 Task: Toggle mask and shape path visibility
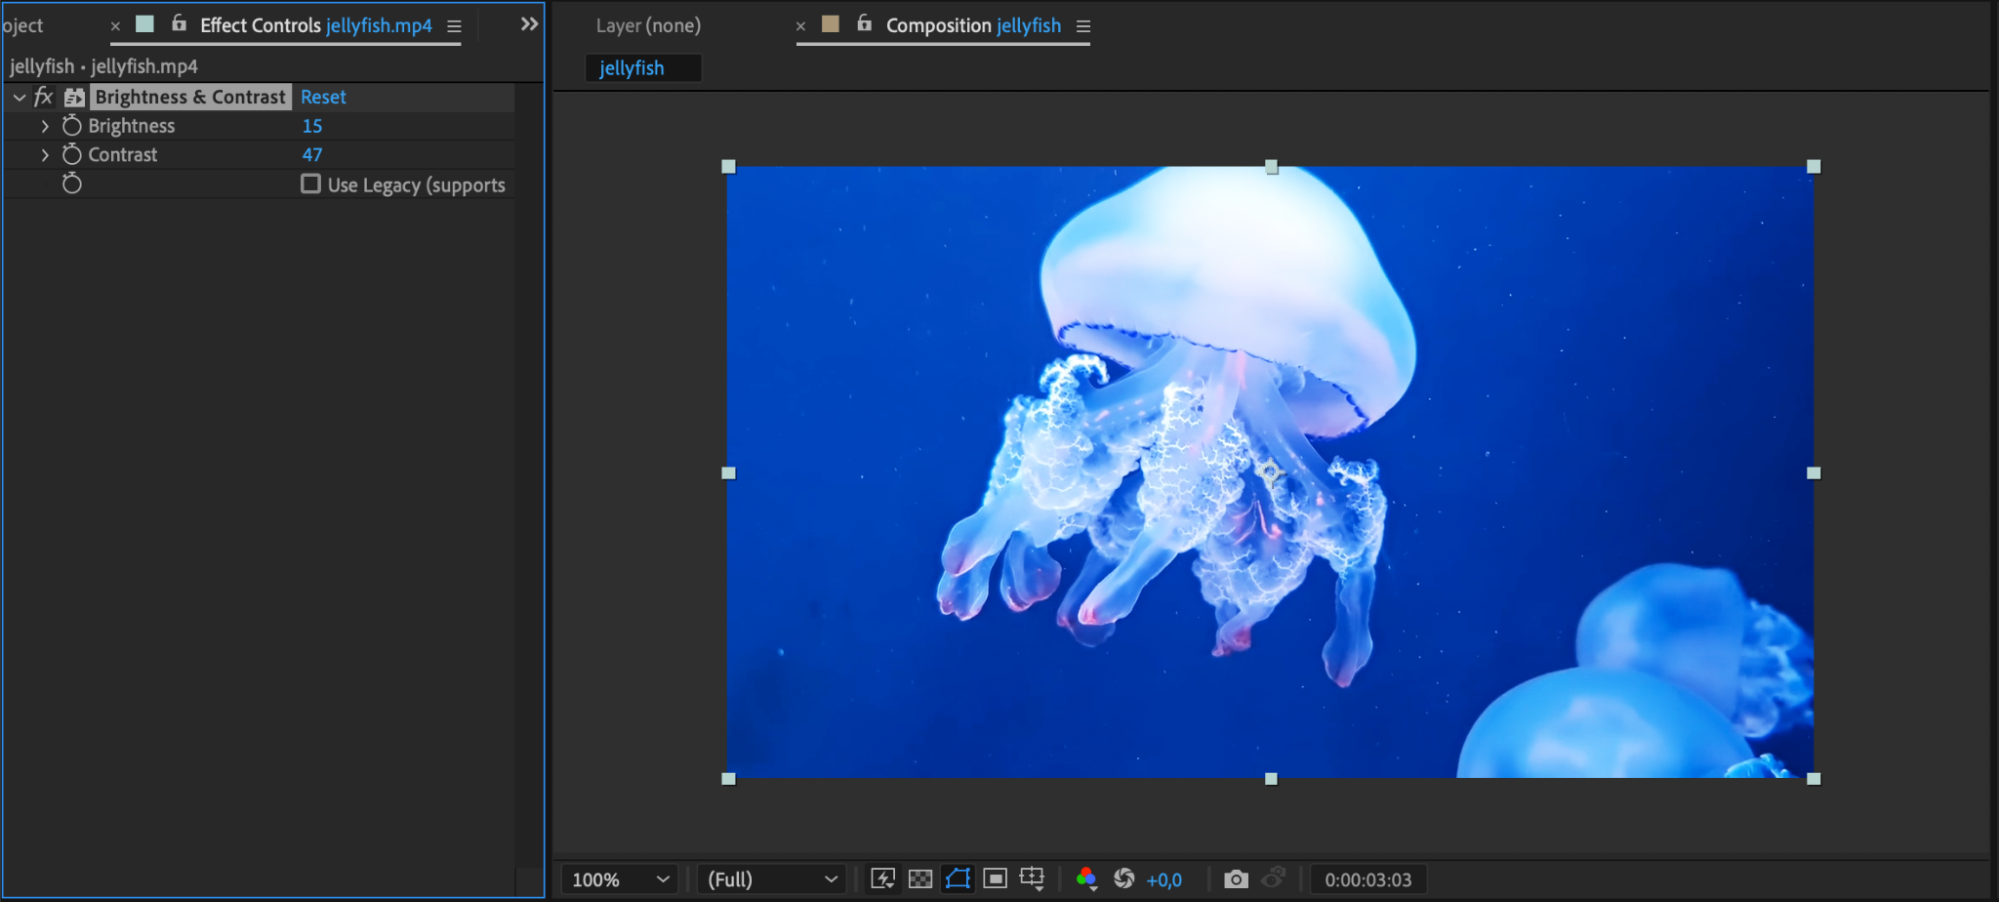tap(957, 879)
